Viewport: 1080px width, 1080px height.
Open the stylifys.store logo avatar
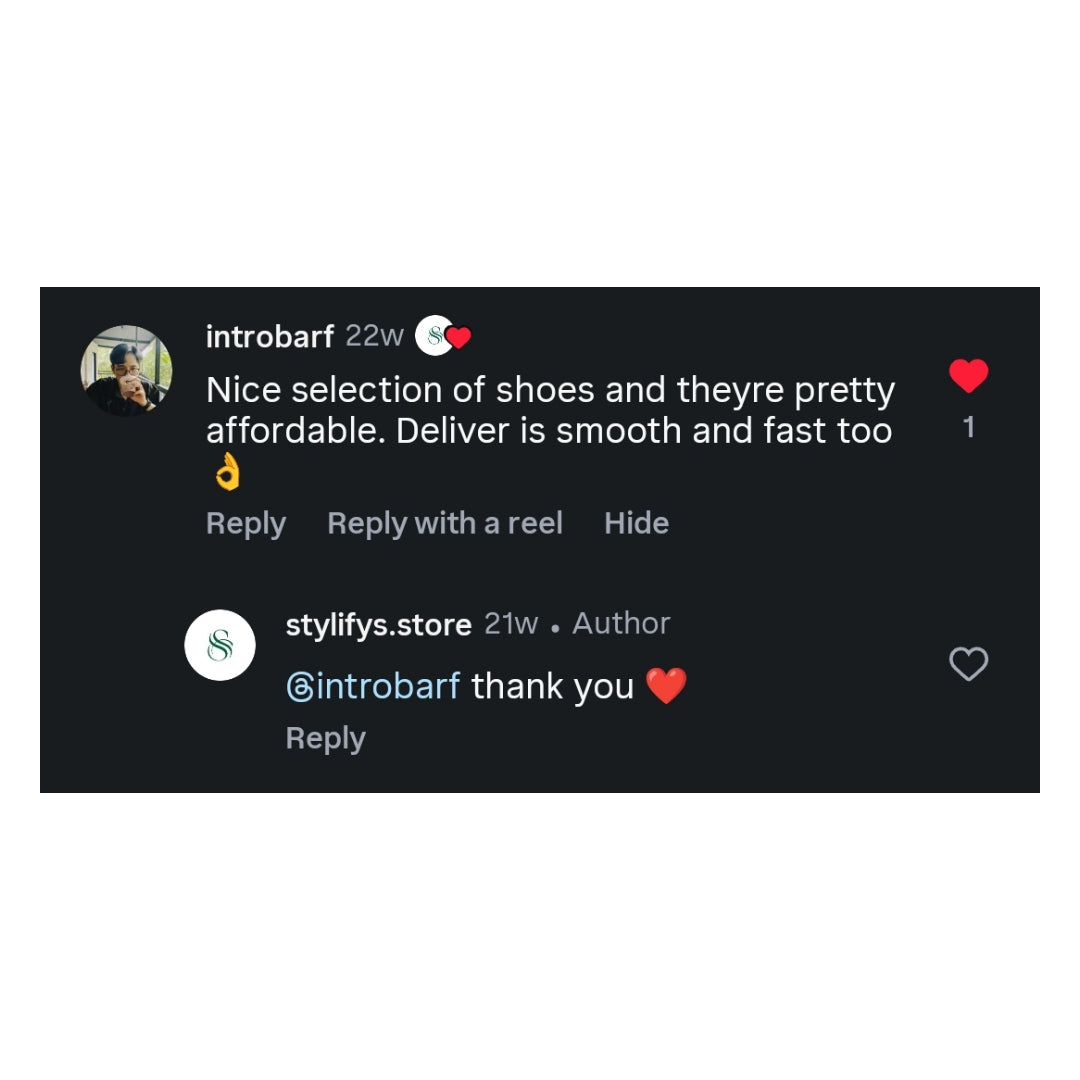click(220, 645)
